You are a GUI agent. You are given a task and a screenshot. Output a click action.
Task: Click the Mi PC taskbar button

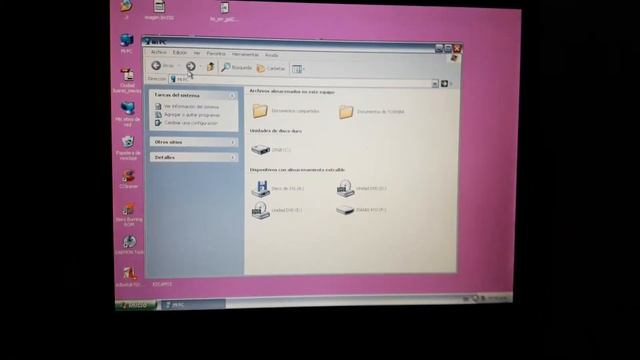coord(193,304)
